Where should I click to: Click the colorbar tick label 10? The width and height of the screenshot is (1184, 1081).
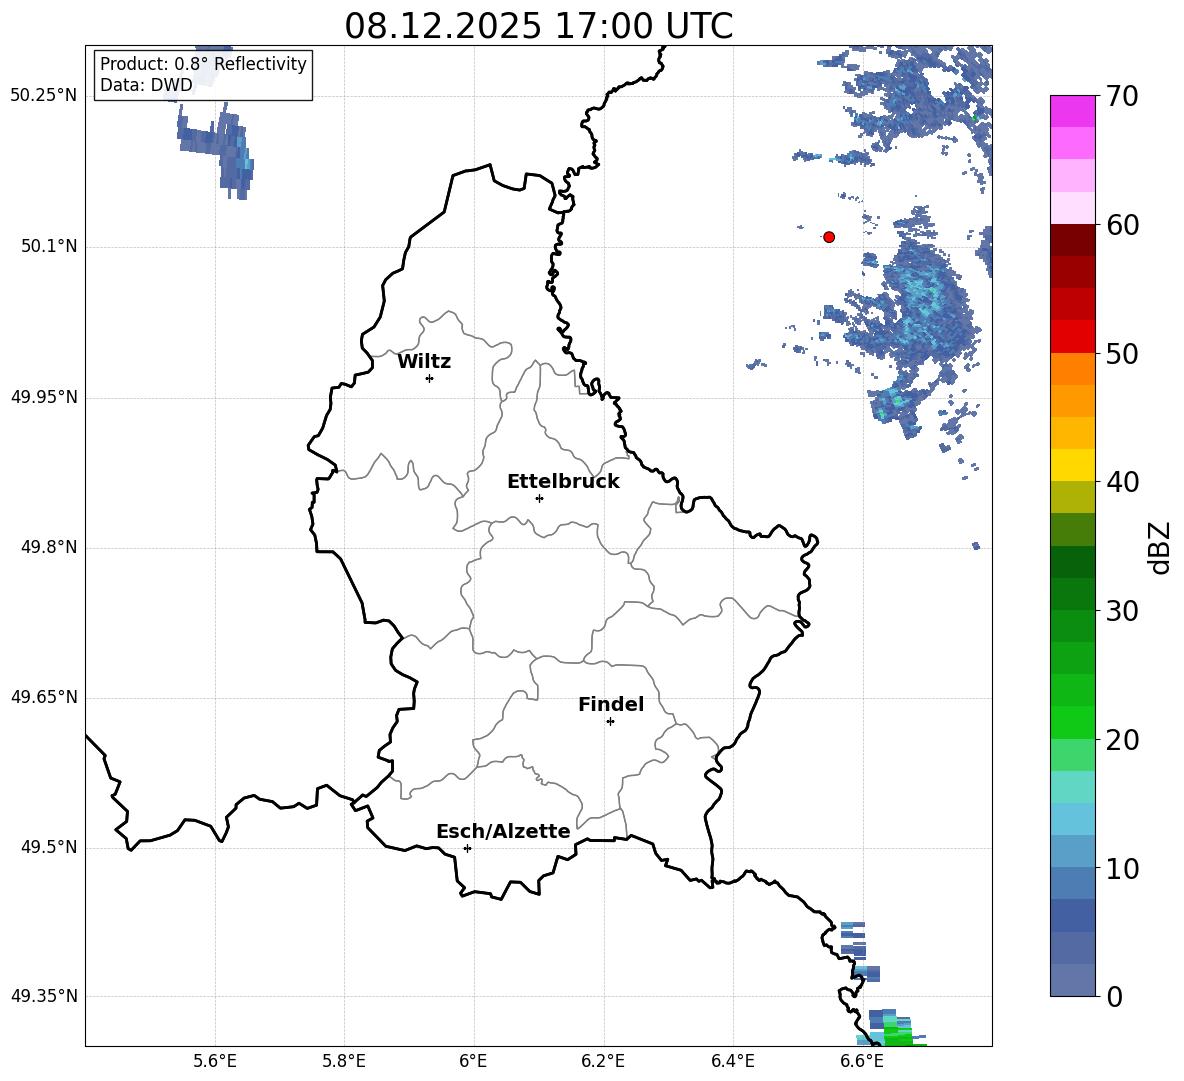(x=1122, y=869)
